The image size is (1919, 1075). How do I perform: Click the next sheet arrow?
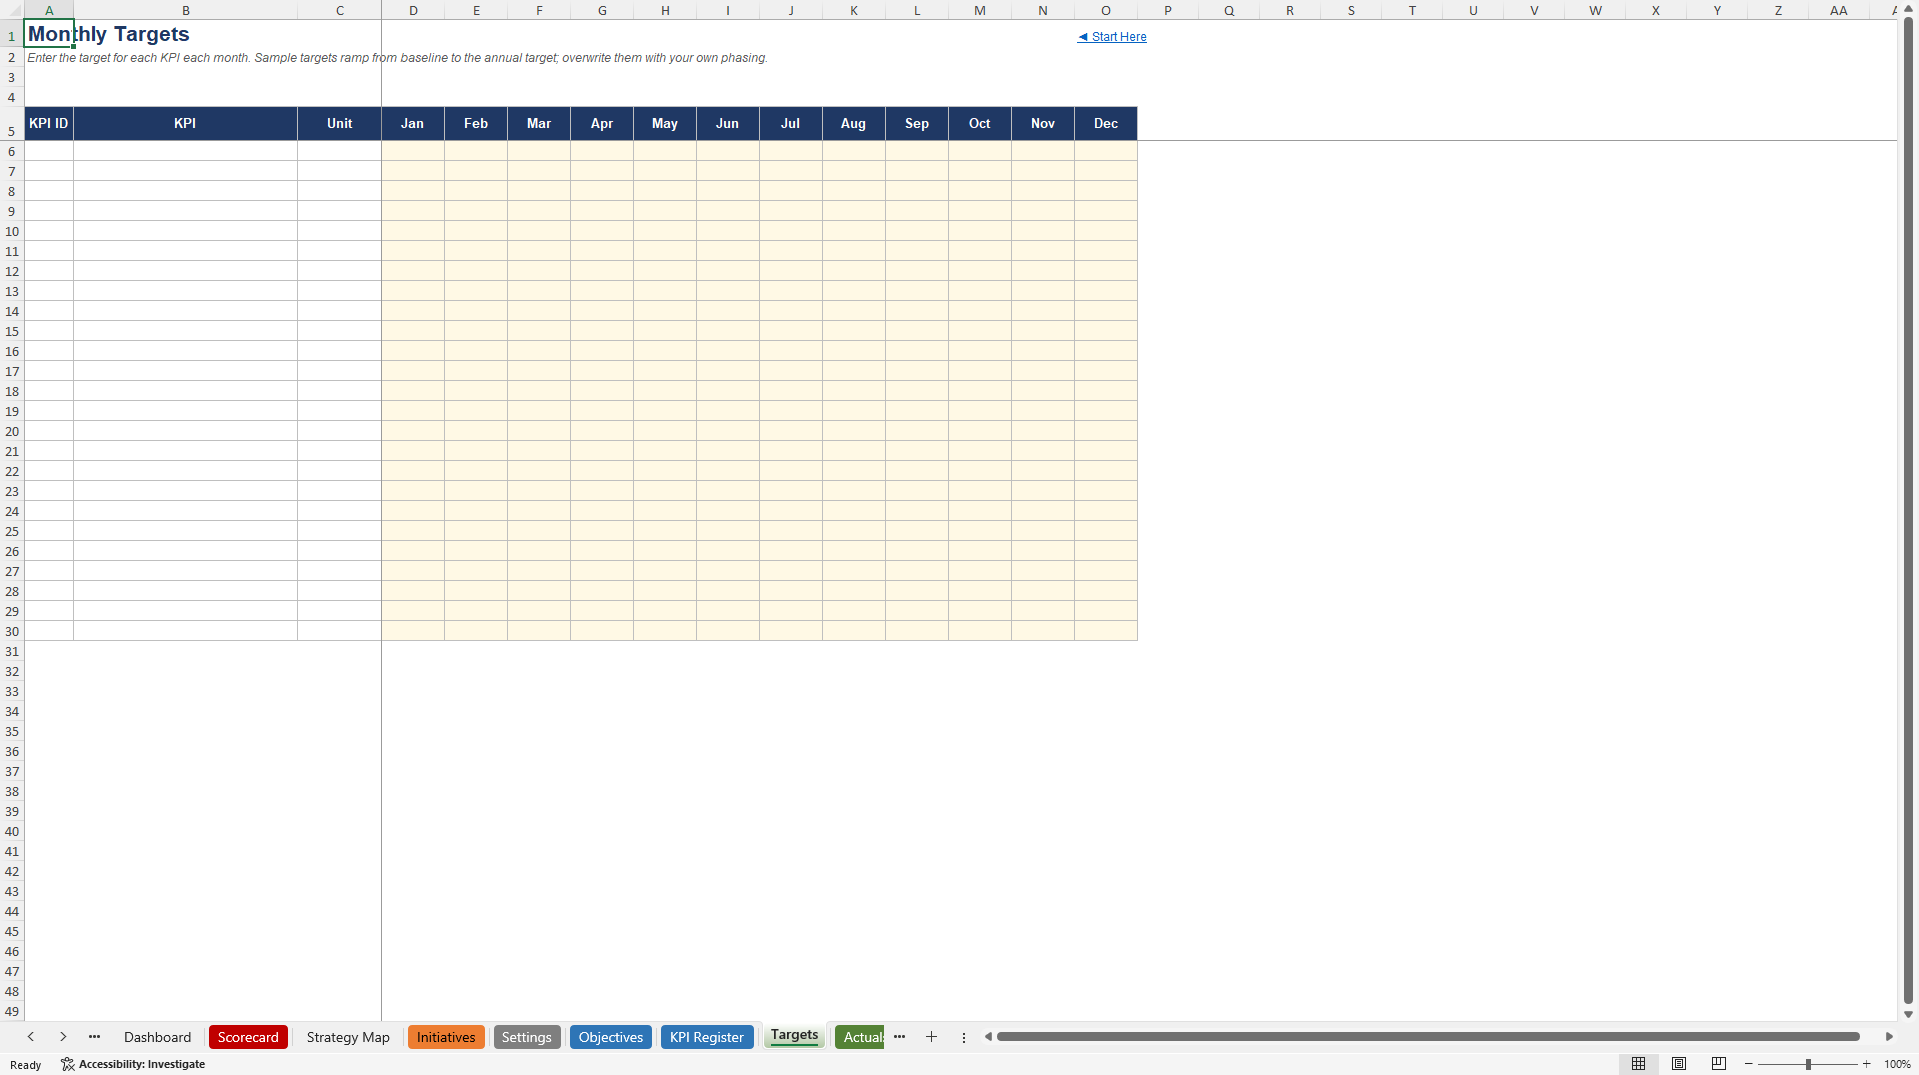(63, 1037)
